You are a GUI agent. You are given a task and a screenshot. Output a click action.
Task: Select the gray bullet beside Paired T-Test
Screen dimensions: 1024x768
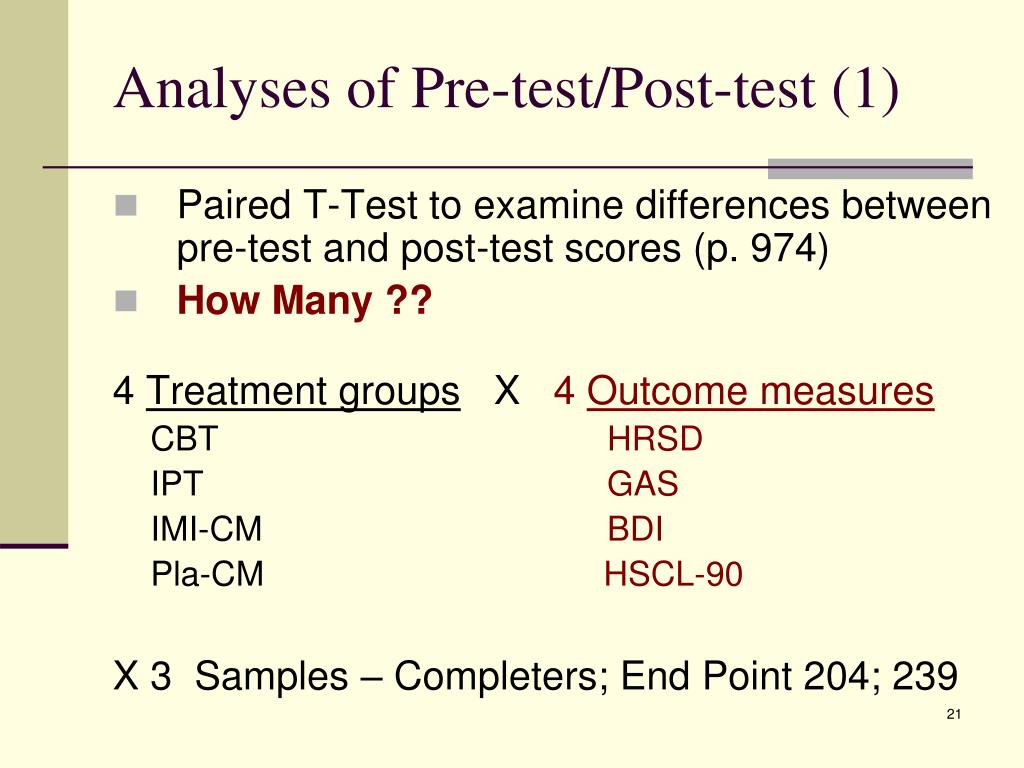[126, 205]
